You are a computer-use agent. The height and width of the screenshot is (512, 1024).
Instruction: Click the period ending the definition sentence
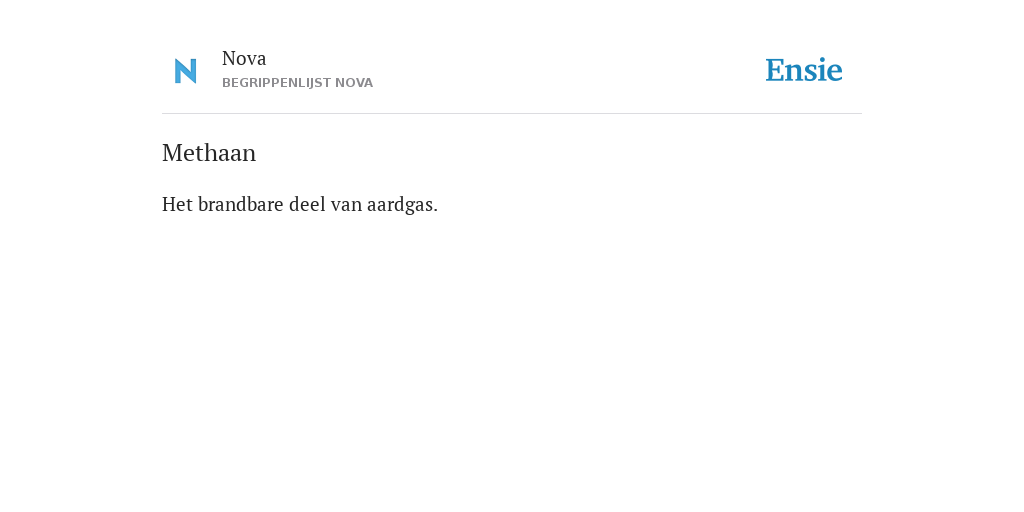436,211
